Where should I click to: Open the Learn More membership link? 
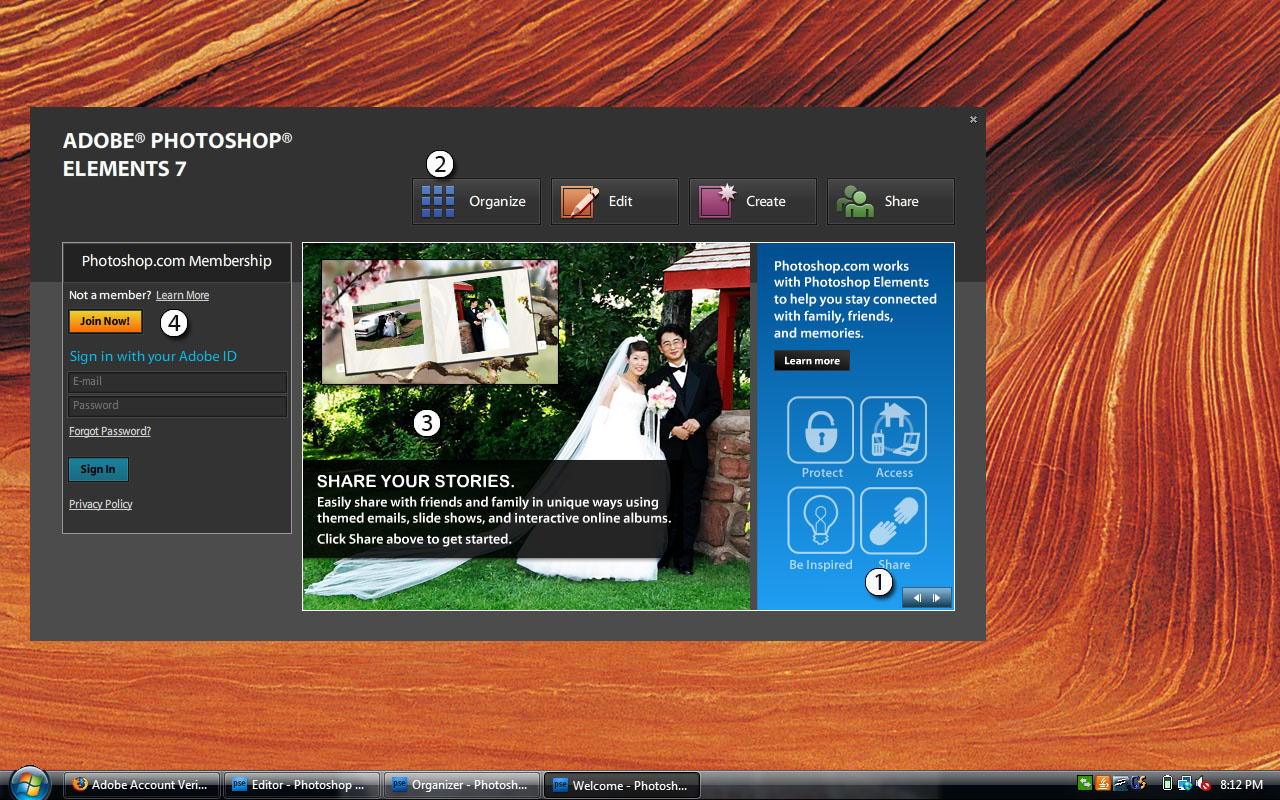coord(182,295)
